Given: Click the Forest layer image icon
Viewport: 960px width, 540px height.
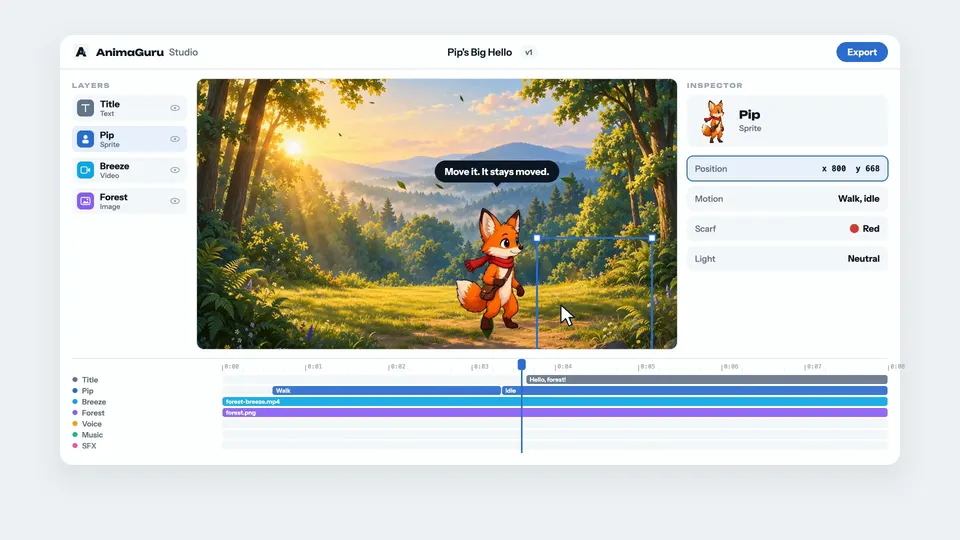Looking at the screenshot, I should 85,201.
